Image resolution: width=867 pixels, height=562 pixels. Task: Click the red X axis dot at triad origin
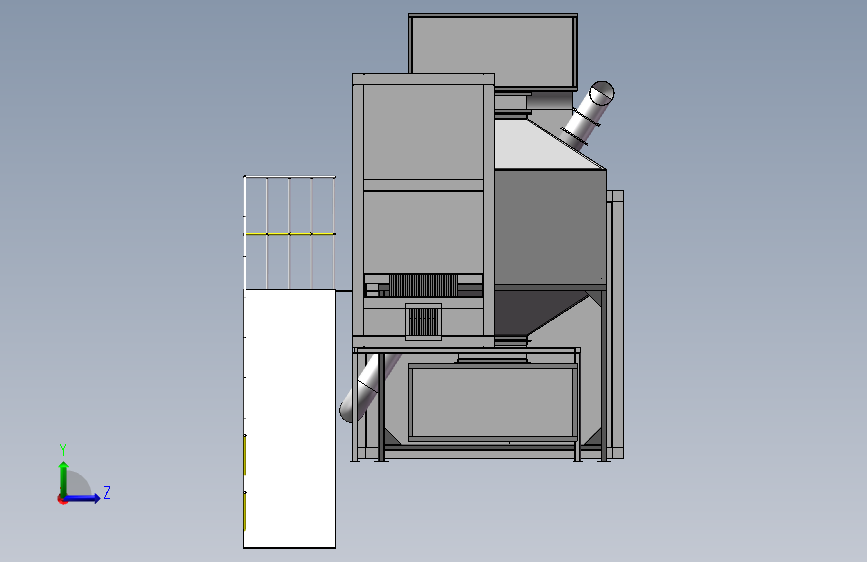pos(62,500)
